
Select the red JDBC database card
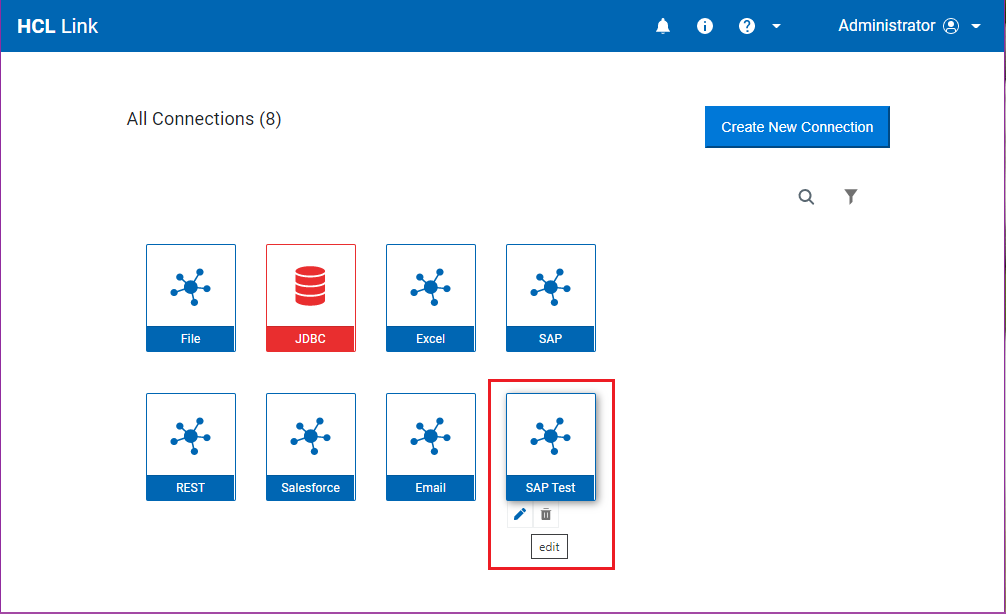[311, 298]
